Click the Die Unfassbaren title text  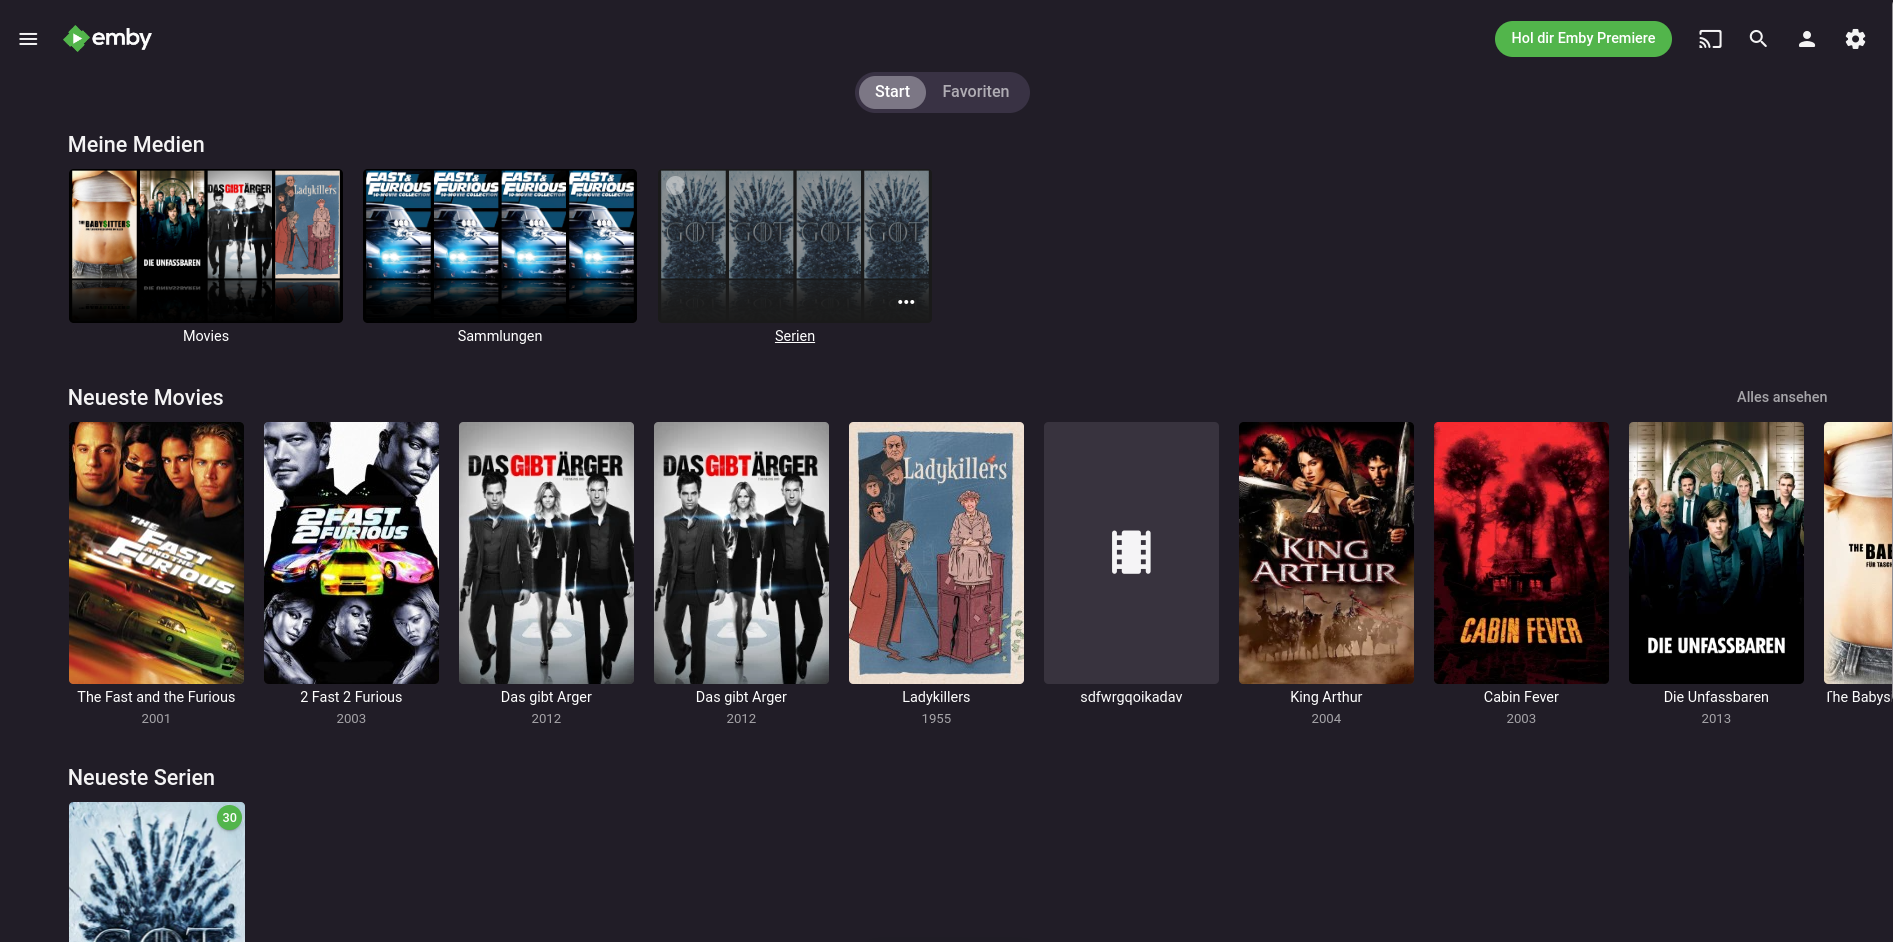pyautogui.click(x=1716, y=697)
